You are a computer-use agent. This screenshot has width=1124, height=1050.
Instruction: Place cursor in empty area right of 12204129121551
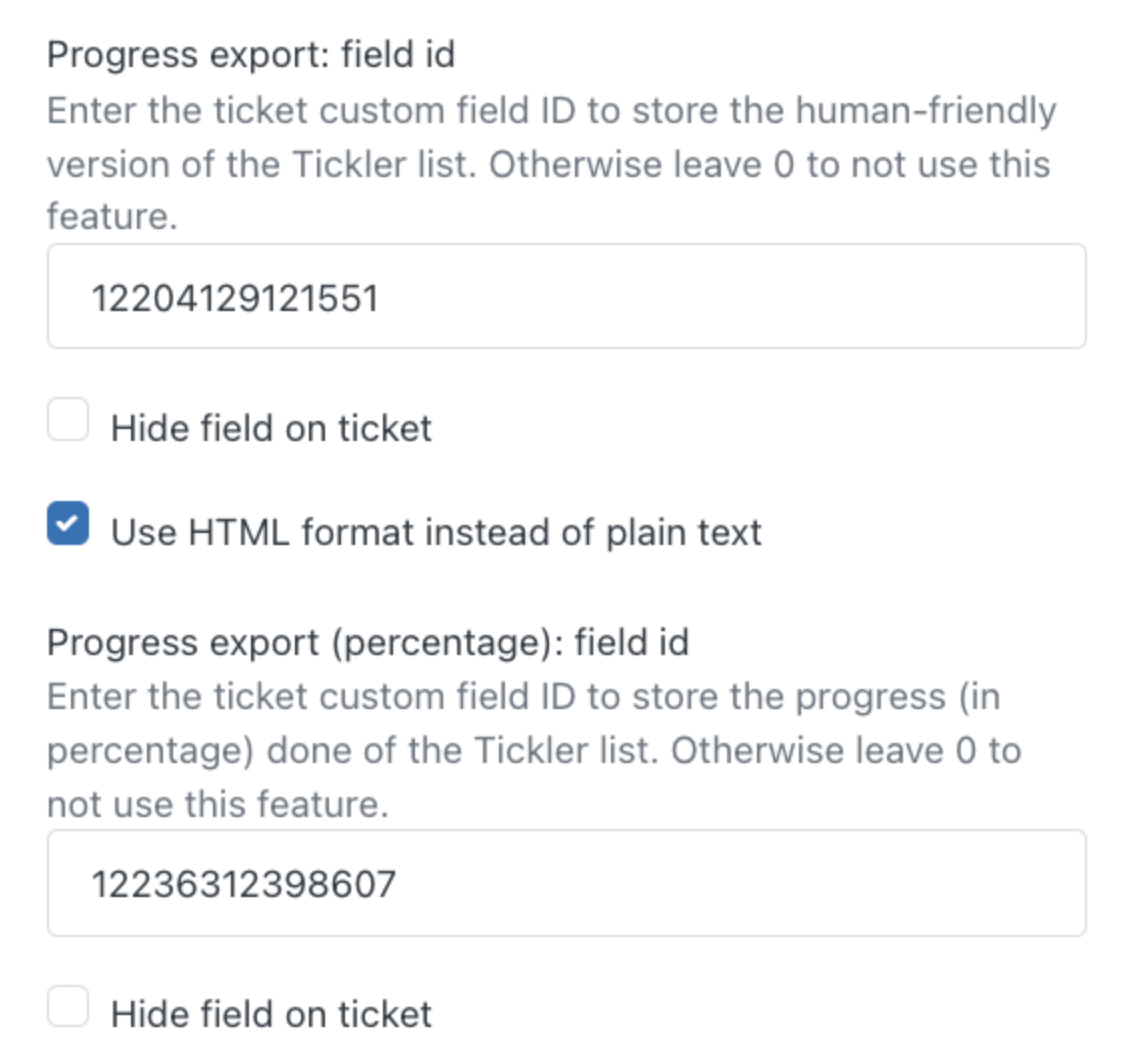731,297
